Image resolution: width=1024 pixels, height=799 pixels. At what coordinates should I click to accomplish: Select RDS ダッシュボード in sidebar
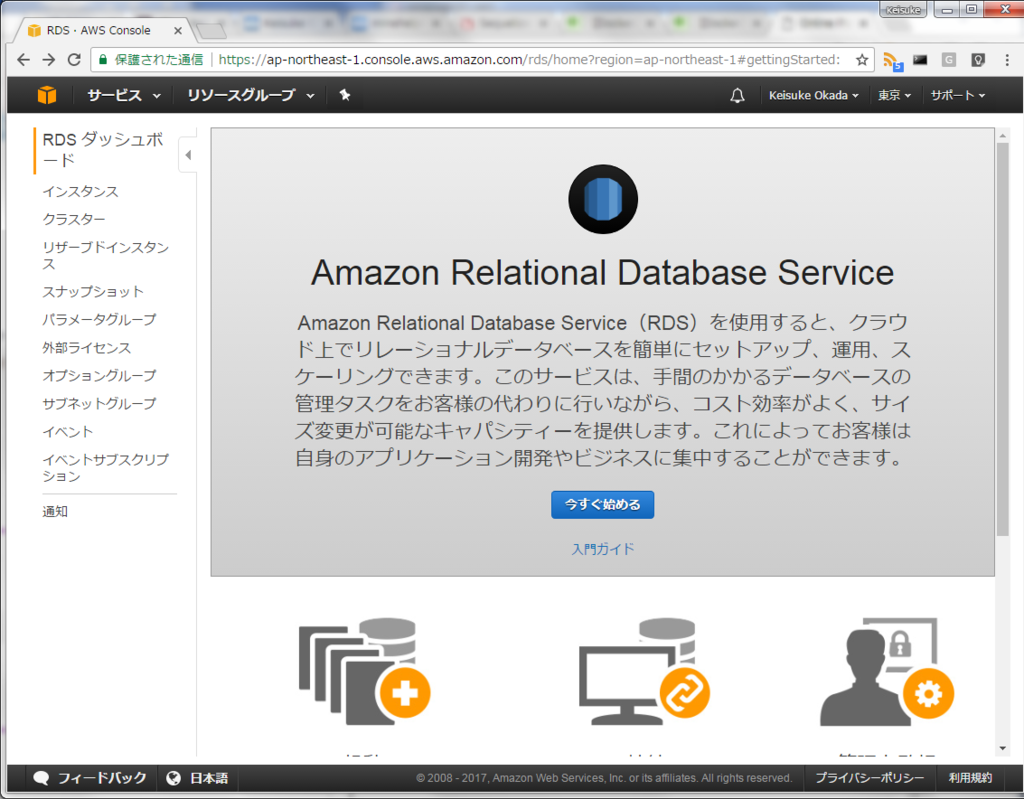103,150
